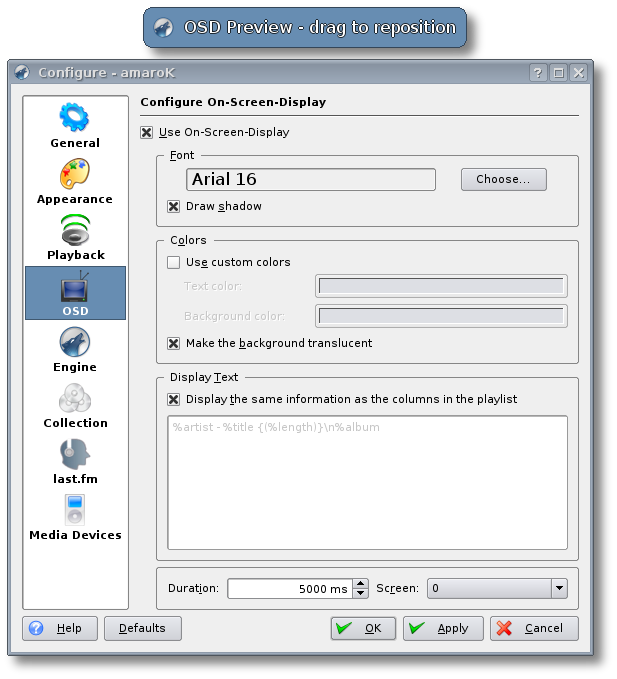
Task: Click the OSD Preview banner
Action: click(x=305, y=27)
